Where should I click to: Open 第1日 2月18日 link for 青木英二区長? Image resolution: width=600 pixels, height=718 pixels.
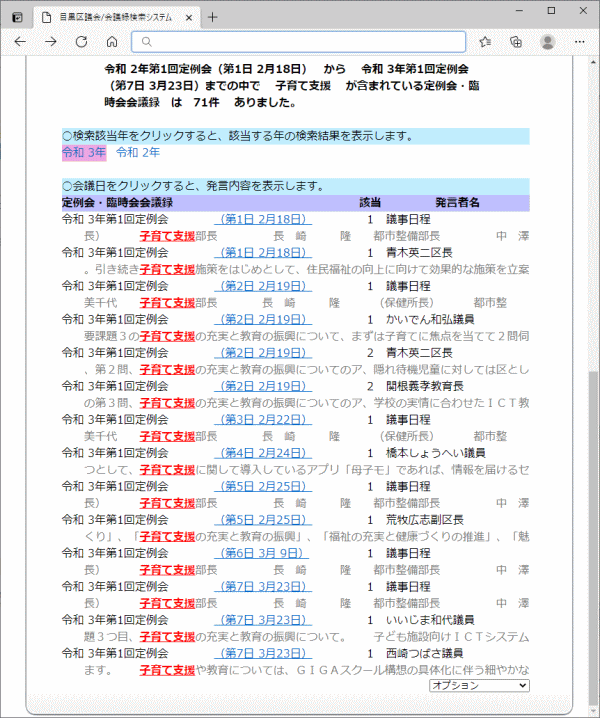(x=263, y=253)
